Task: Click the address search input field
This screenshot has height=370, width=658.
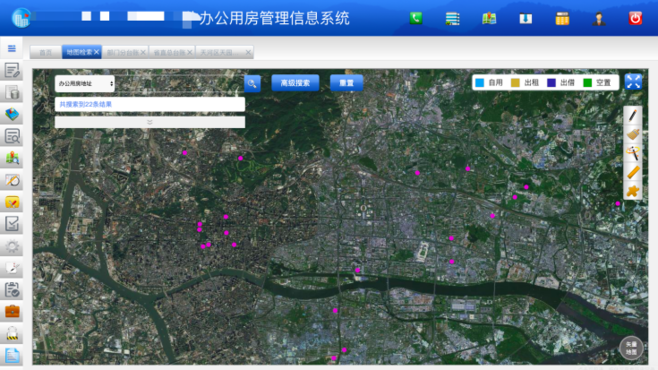Action: [x=179, y=83]
